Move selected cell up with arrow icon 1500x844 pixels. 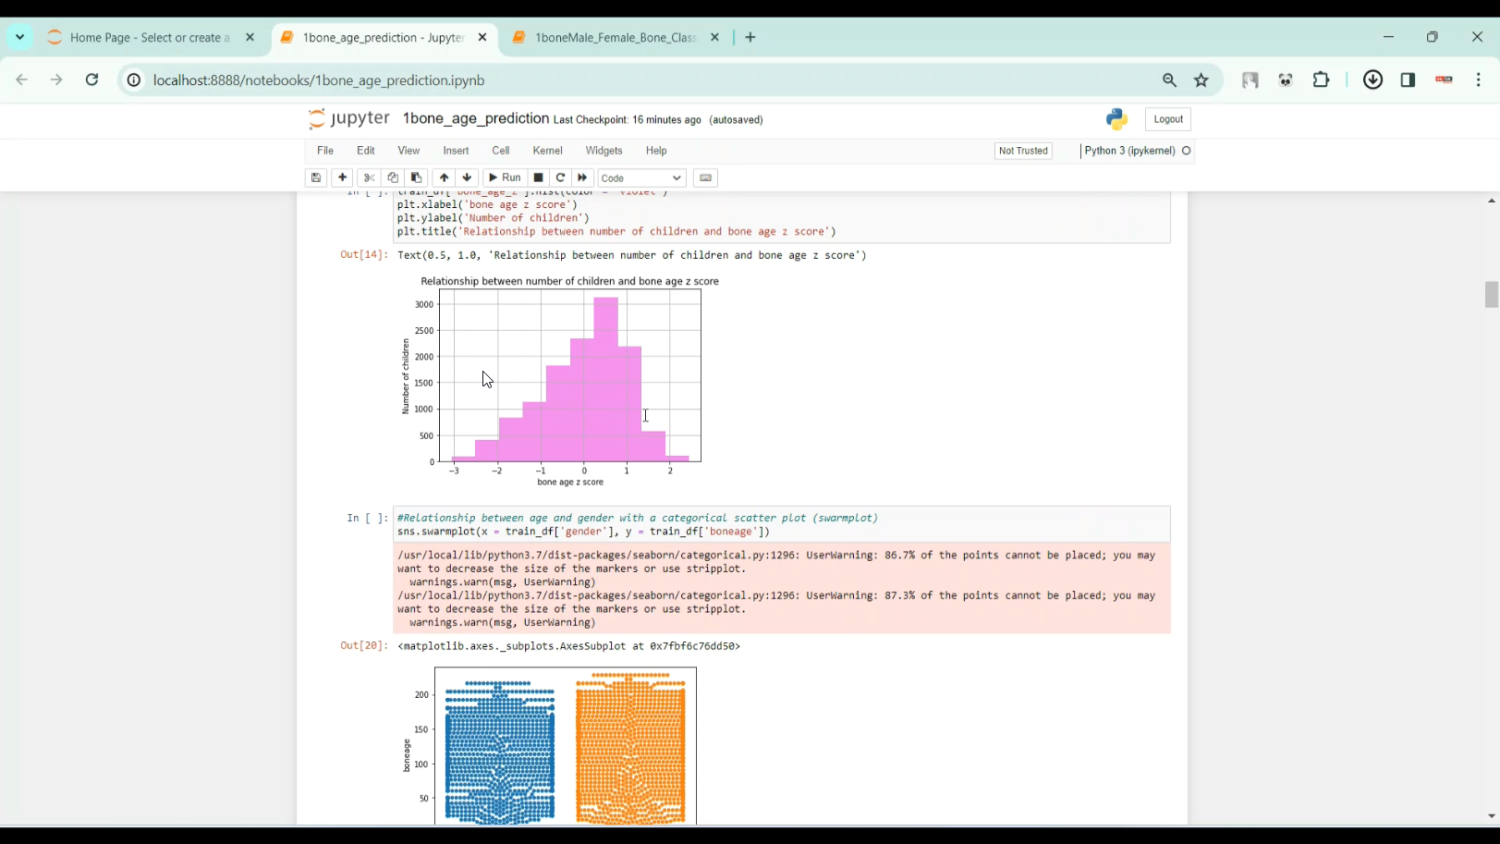point(444,178)
